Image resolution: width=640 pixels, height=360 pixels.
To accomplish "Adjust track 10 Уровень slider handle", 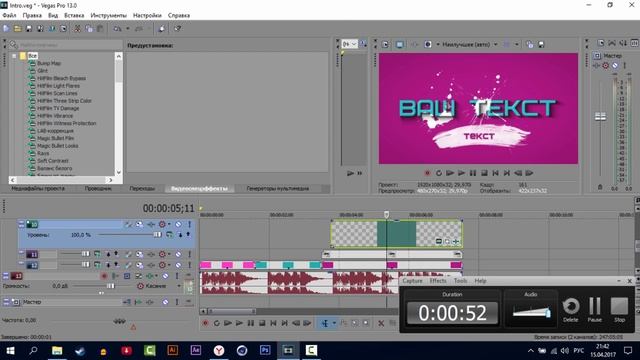I will coord(158,235).
